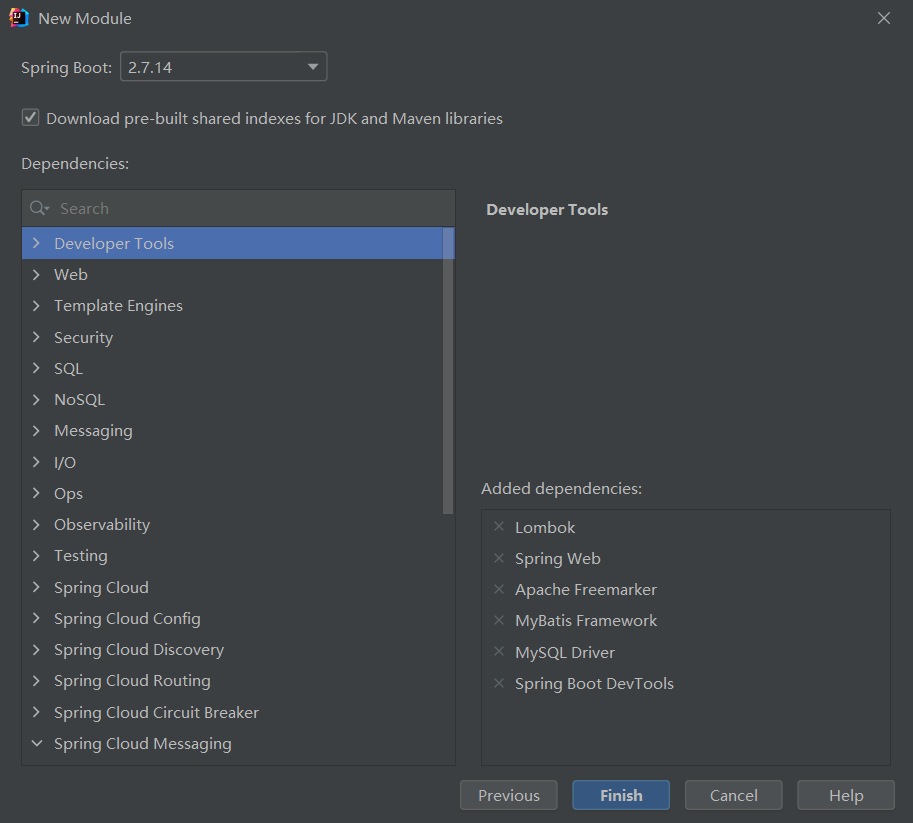Viewport: 913px width, 823px height.
Task: Remove MySQL Driver dependency
Action: coord(499,651)
